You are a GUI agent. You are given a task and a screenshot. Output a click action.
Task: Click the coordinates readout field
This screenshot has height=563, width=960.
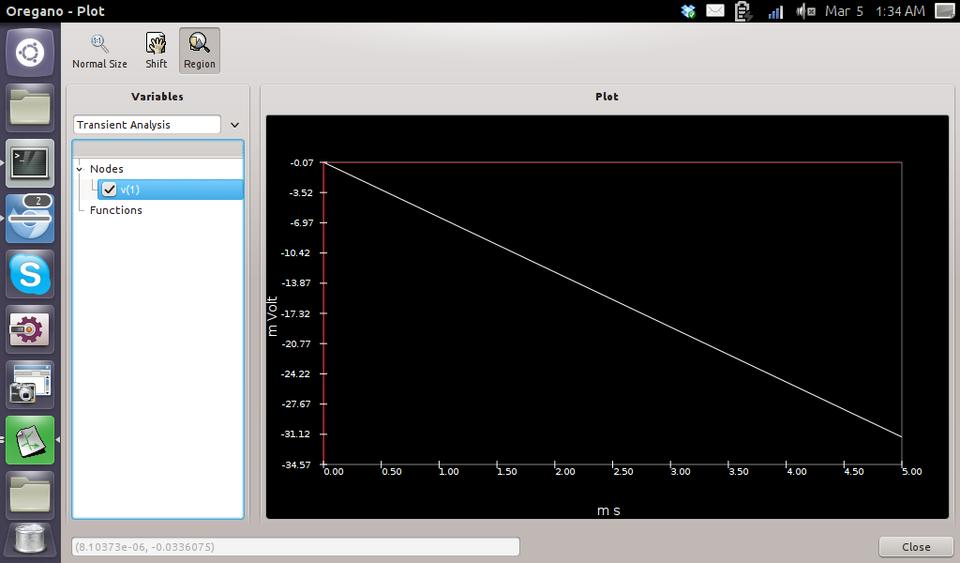pyautogui.click(x=296, y=546)
